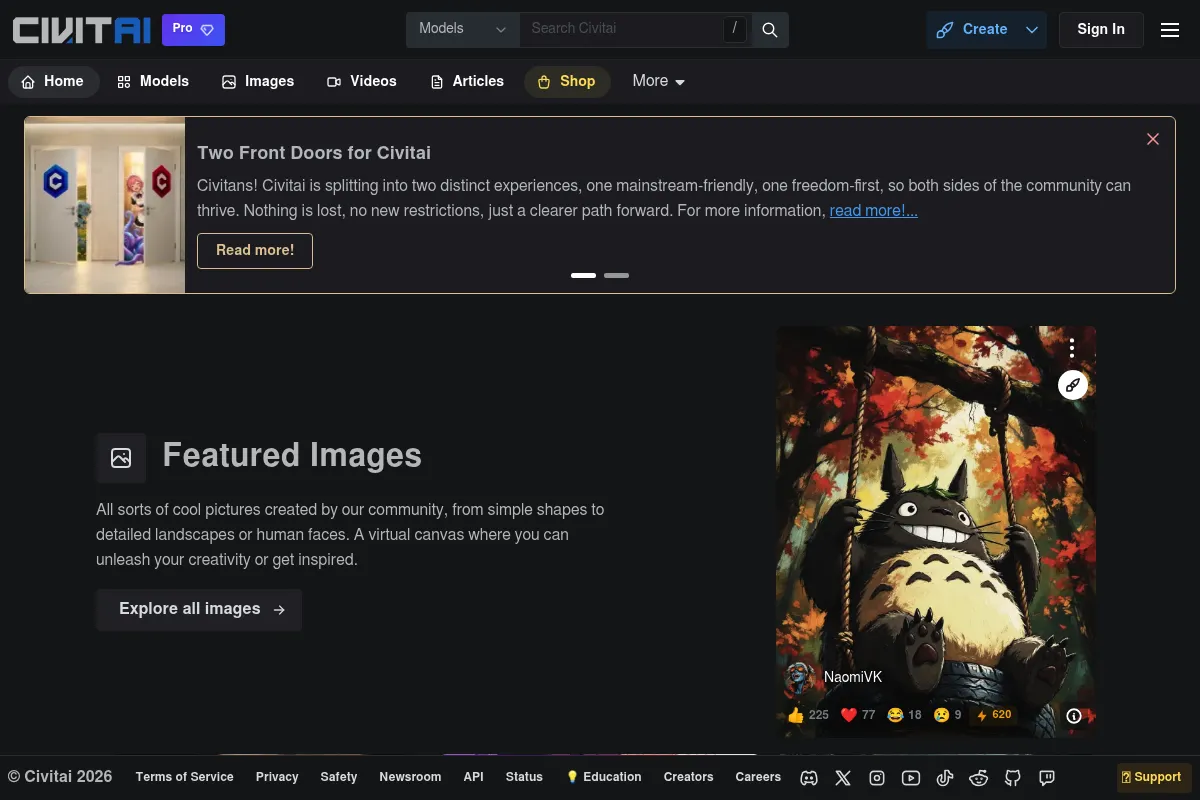Open the Creators footer link
The image size is (1200, 800).
coord(689,777)
